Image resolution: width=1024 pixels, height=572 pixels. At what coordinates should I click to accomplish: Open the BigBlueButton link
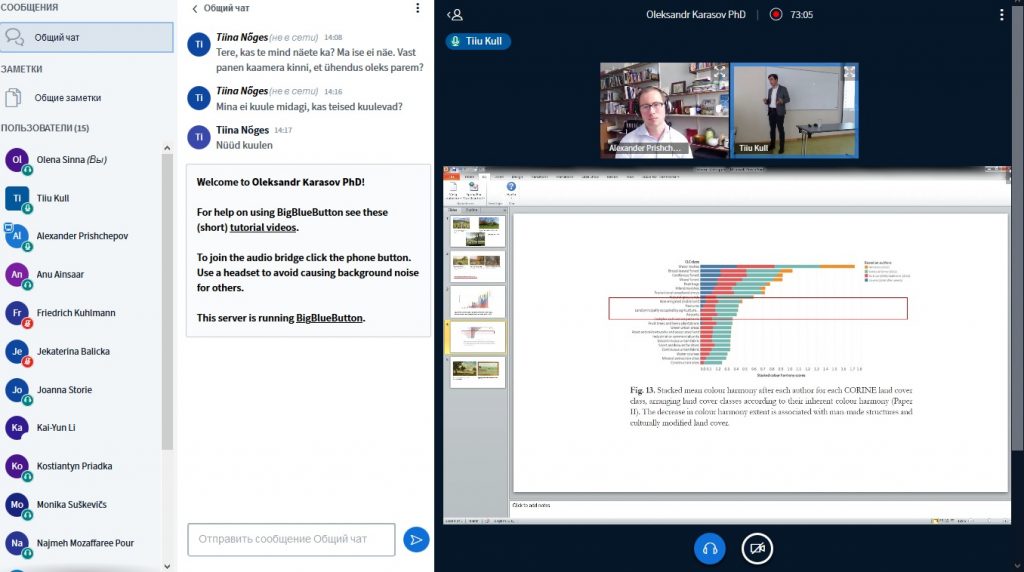point(329,318)
